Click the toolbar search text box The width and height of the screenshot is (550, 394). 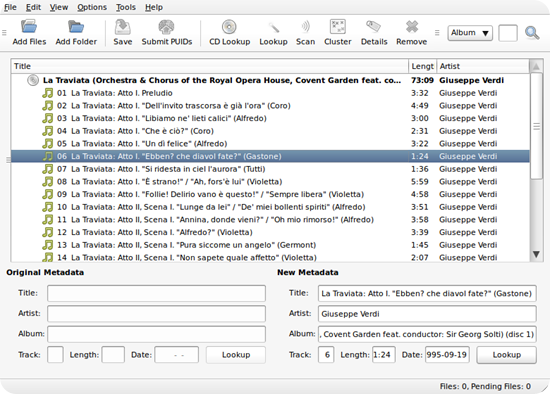(x=508, y=33)
